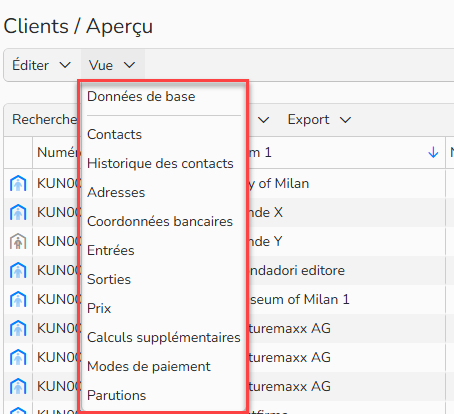Click client icon in 'ndadori editore' row
This screenshot has width=454, height=414.
[x=18, y=270]
